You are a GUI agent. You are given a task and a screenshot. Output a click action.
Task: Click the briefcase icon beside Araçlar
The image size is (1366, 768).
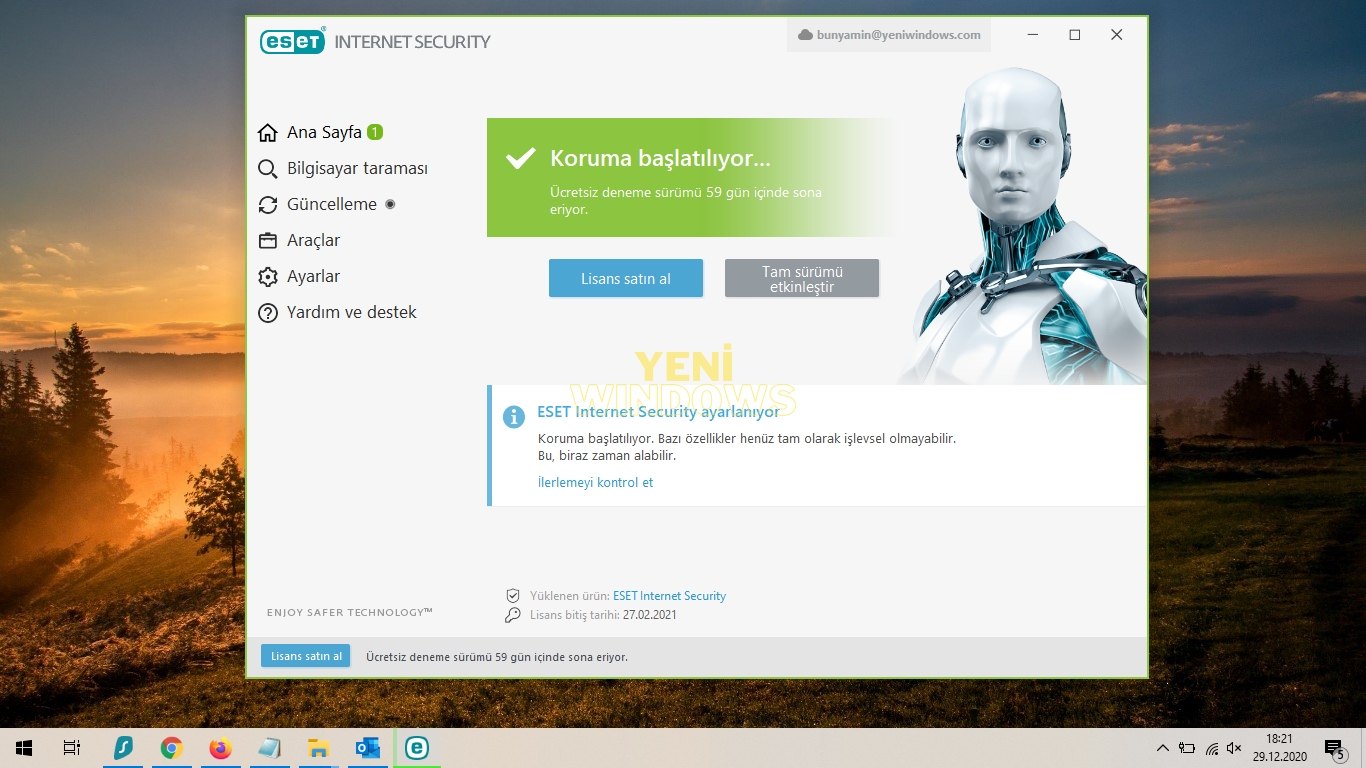pyautogui.click(x=267, y=241)
